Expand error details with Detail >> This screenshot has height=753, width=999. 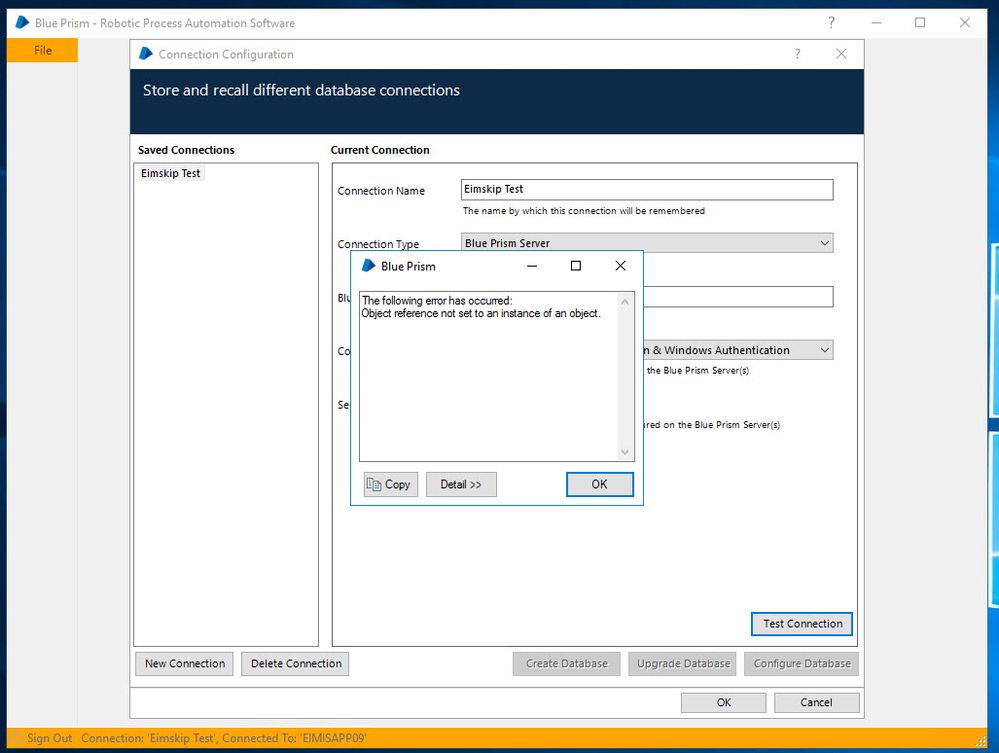461,484
